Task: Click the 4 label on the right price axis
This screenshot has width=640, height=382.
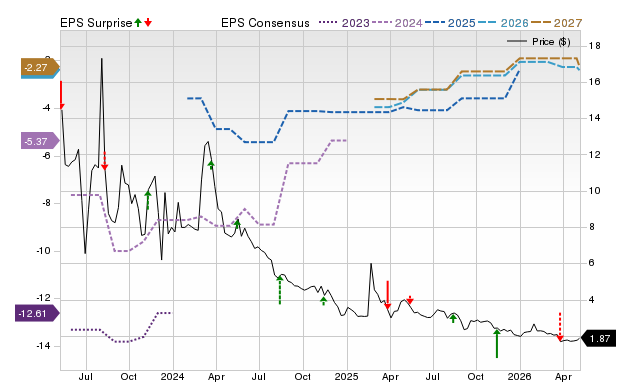Action: (x=591, y=300)
